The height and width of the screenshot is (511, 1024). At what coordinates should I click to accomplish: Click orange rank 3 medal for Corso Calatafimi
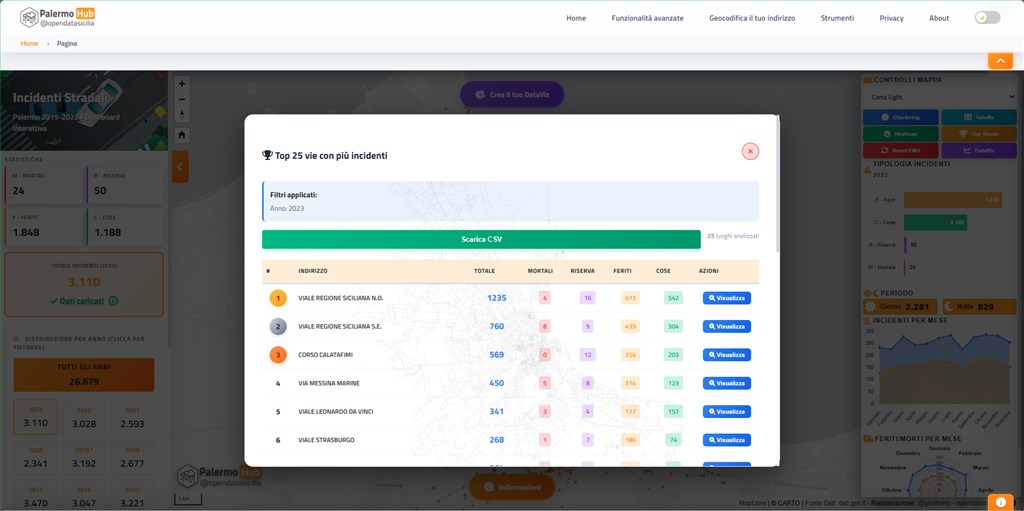click(278, 355)
